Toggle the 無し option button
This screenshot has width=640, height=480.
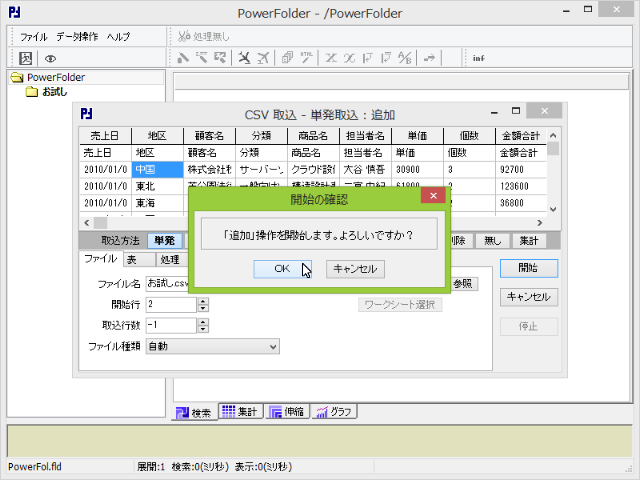pos(492,241)
